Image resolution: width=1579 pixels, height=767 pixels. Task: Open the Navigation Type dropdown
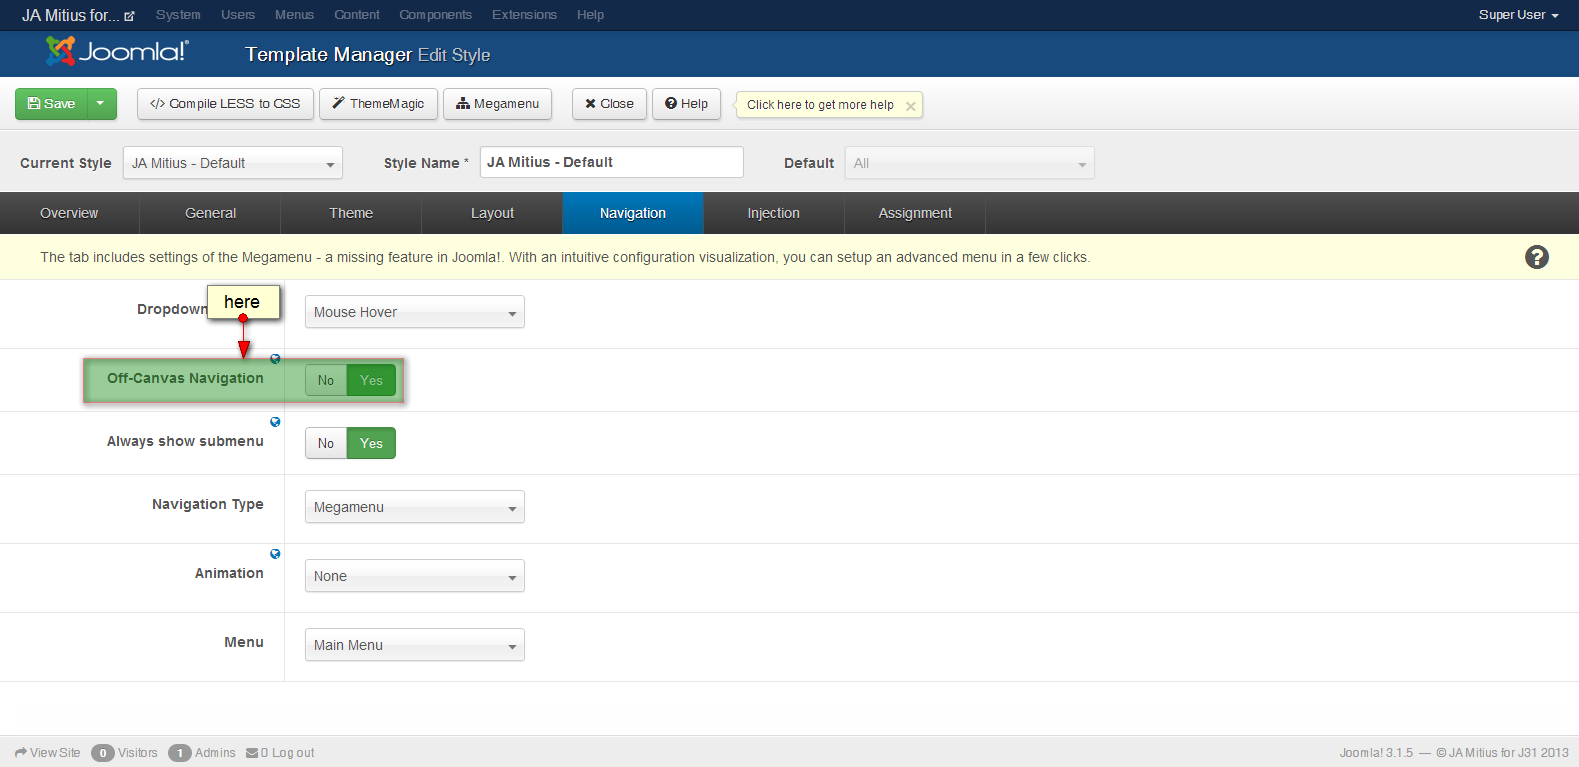click(415, 507)
